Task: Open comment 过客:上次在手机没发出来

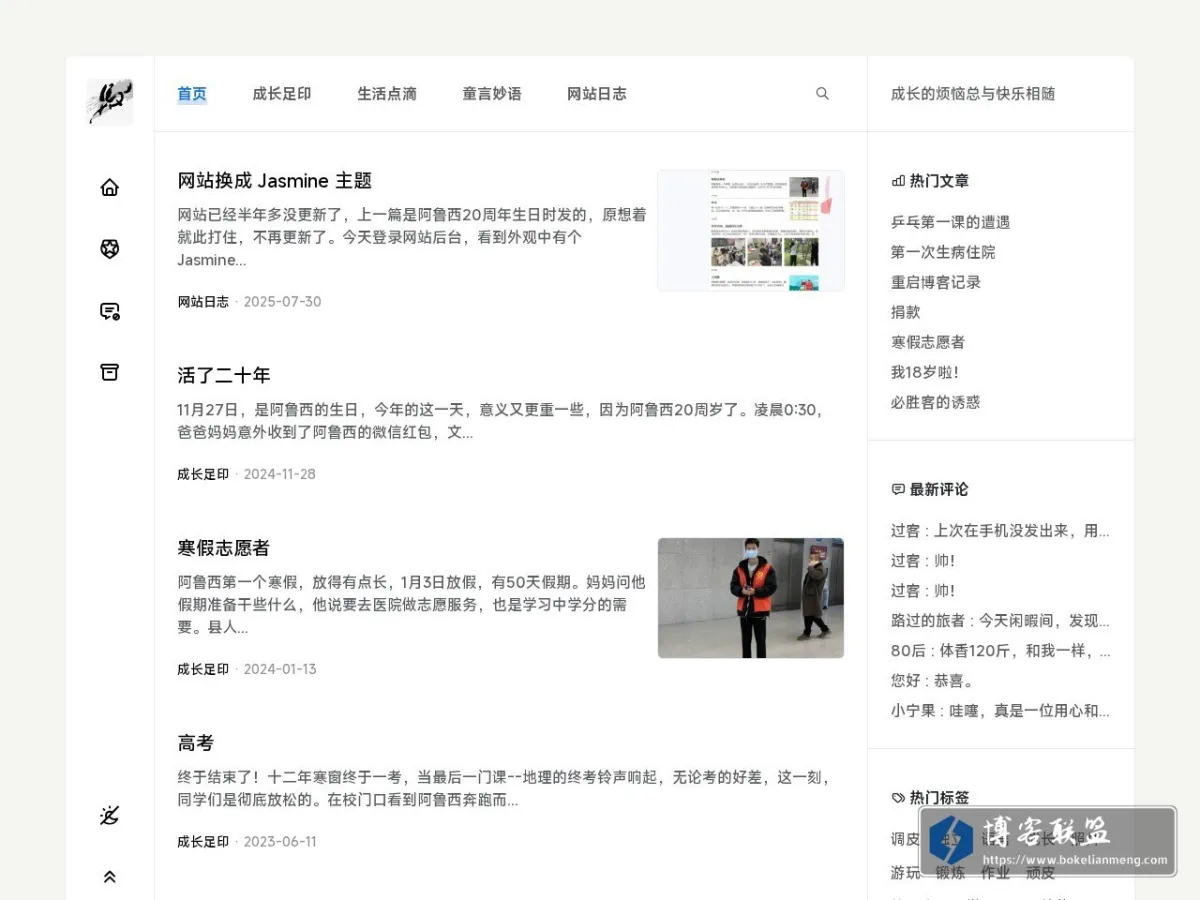Action: 1000,531
